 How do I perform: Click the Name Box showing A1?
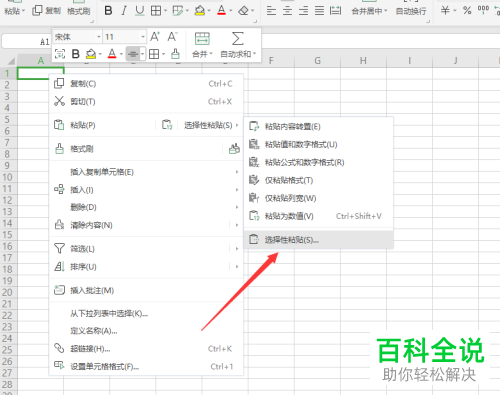coord(26,42)
